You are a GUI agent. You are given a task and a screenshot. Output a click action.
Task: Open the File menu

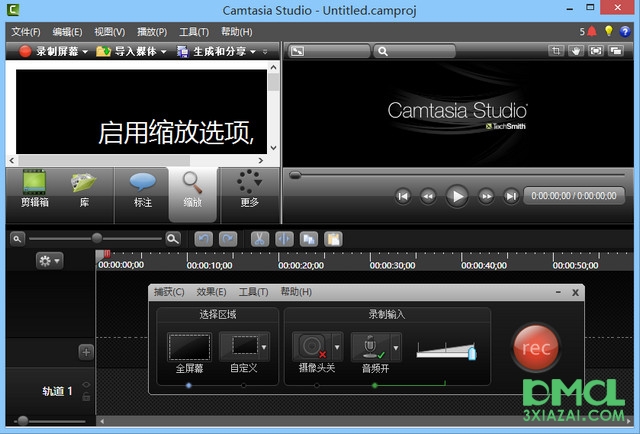pyautogui.click(x=26, y=32)
